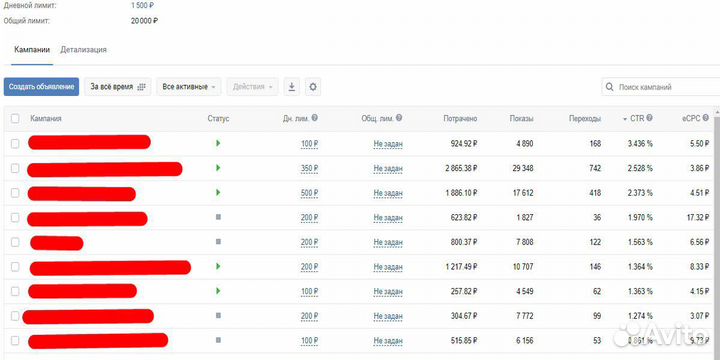Viewport: 720px width, 360px height.
Task: Click Не задан in the 304.67 ₽ row
Action: coord(388,316)
